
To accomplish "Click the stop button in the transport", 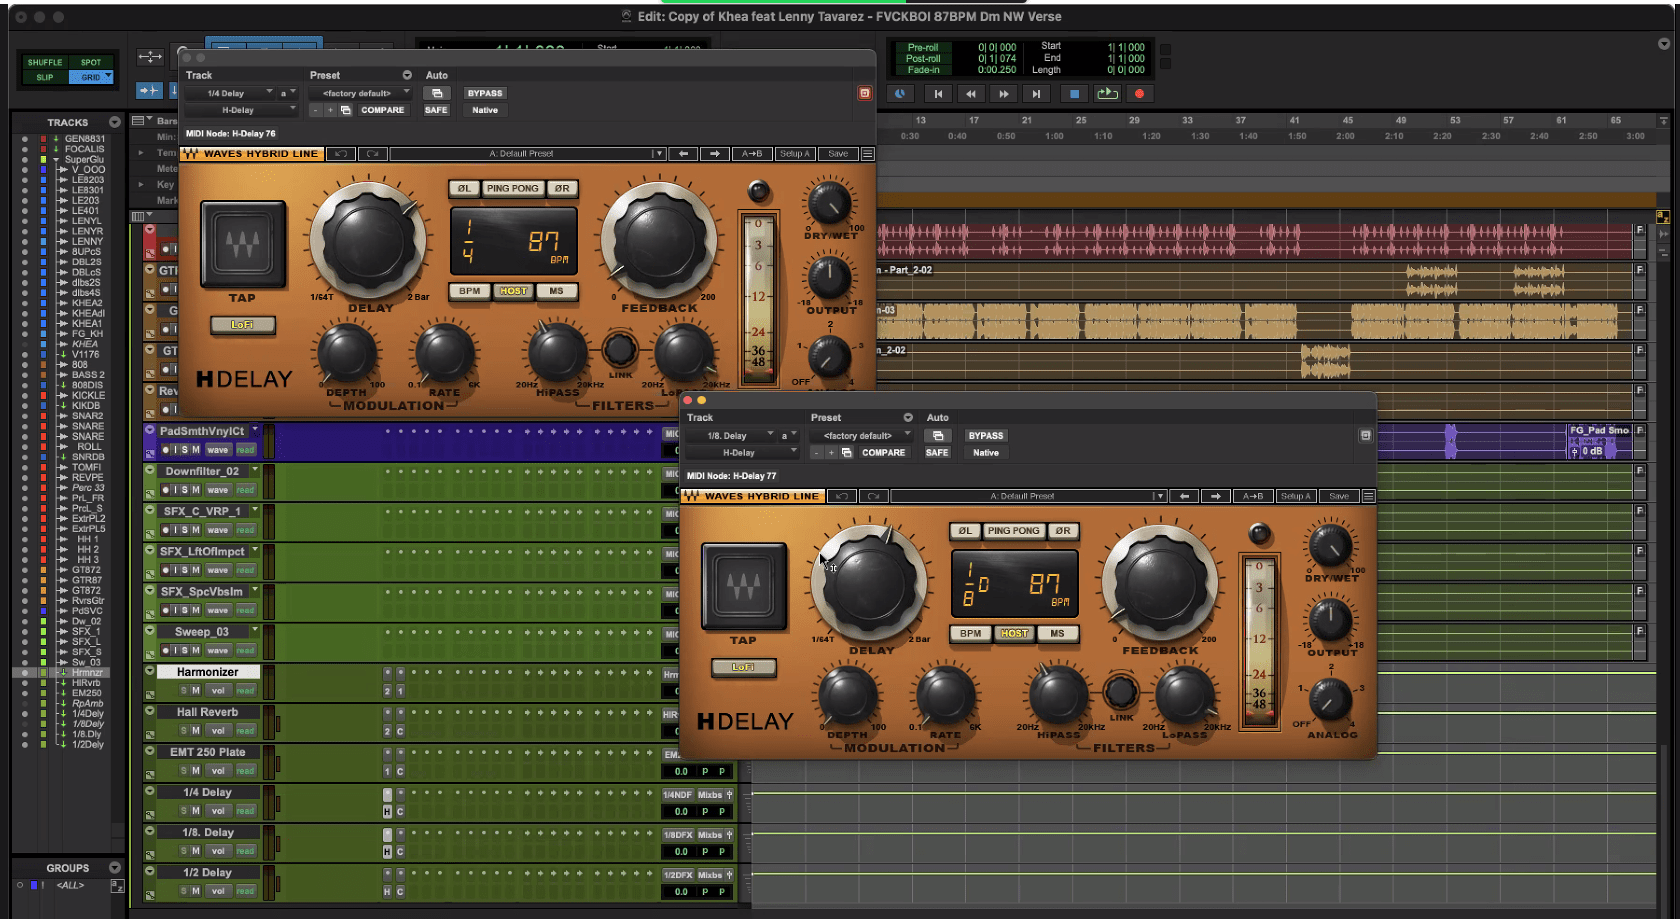I will coord(1074,94).
